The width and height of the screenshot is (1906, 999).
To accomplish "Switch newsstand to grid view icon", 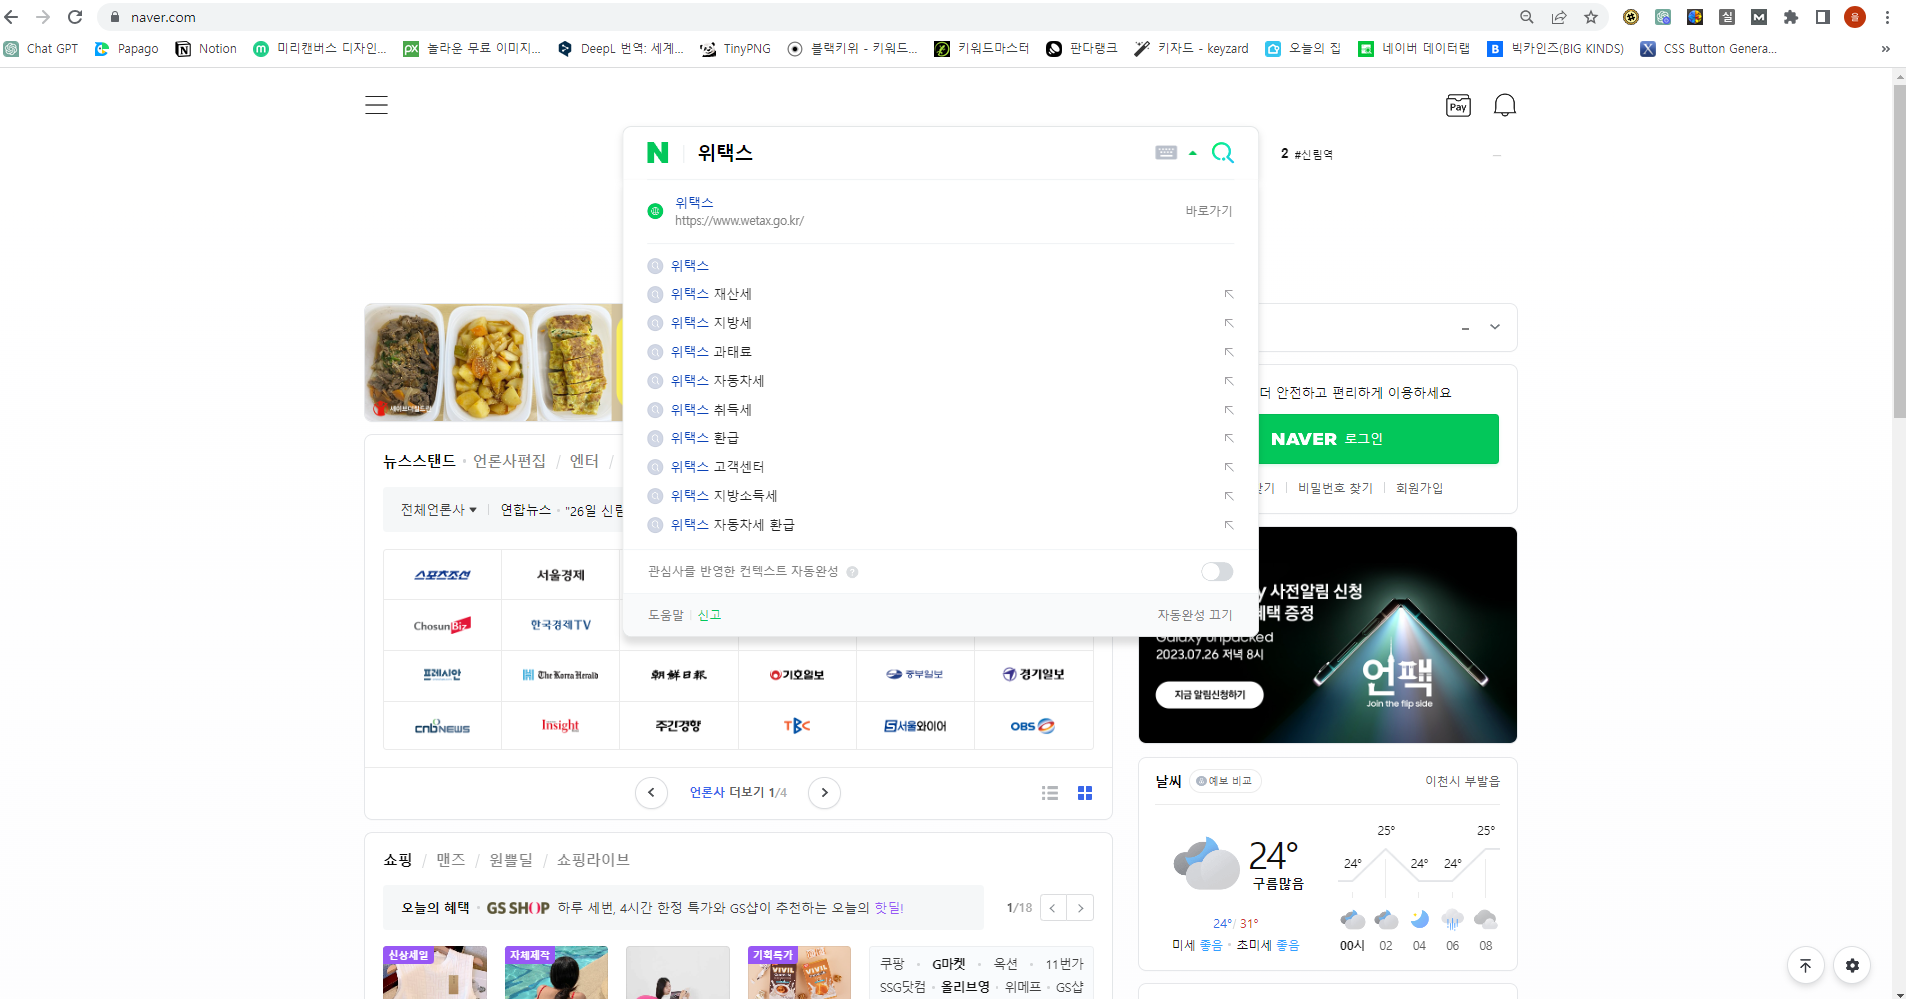I will (x=1085, y=792).
